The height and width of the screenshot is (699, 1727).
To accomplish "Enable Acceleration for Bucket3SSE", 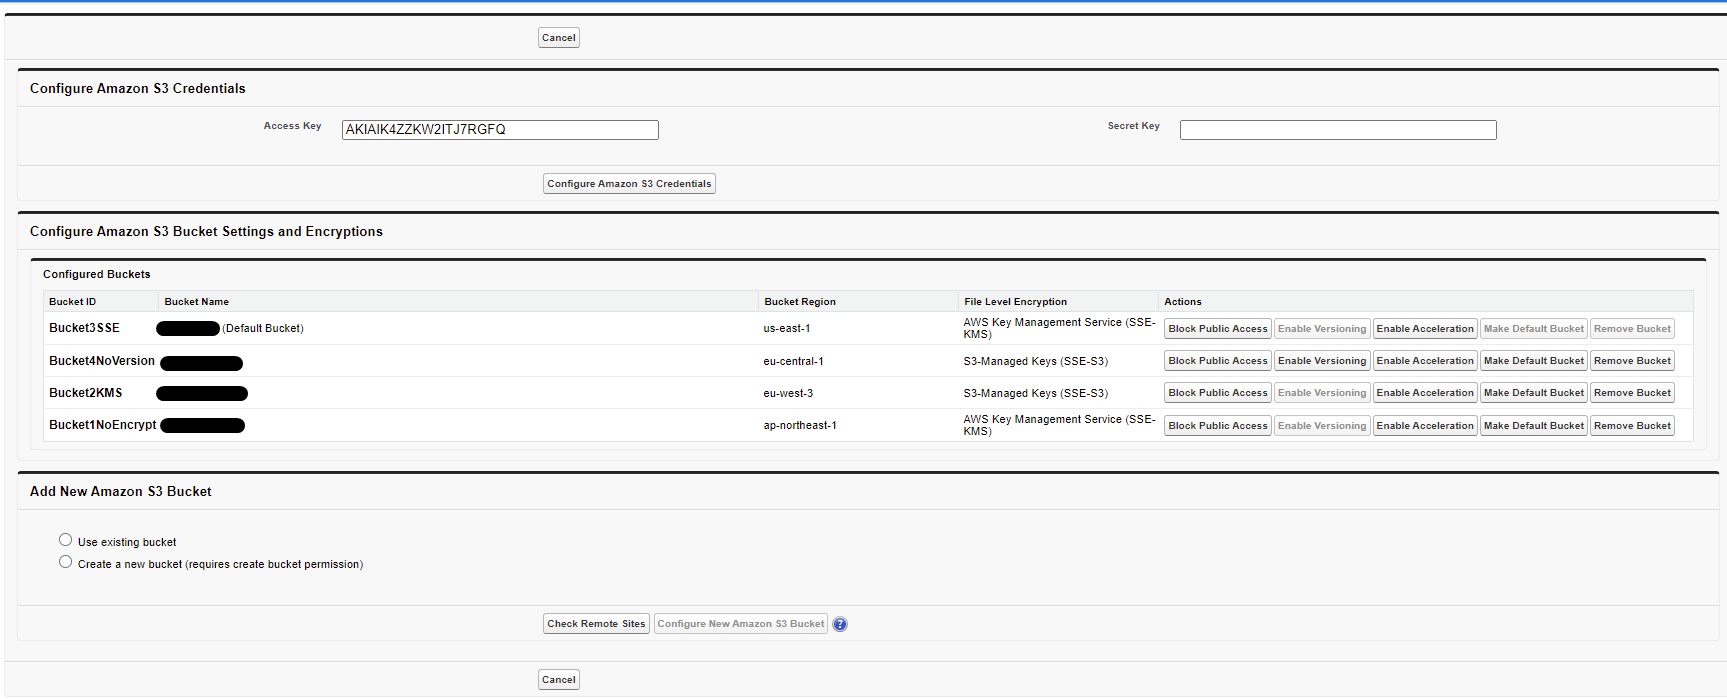I will pyautogui.click(x=1424, y=329).
